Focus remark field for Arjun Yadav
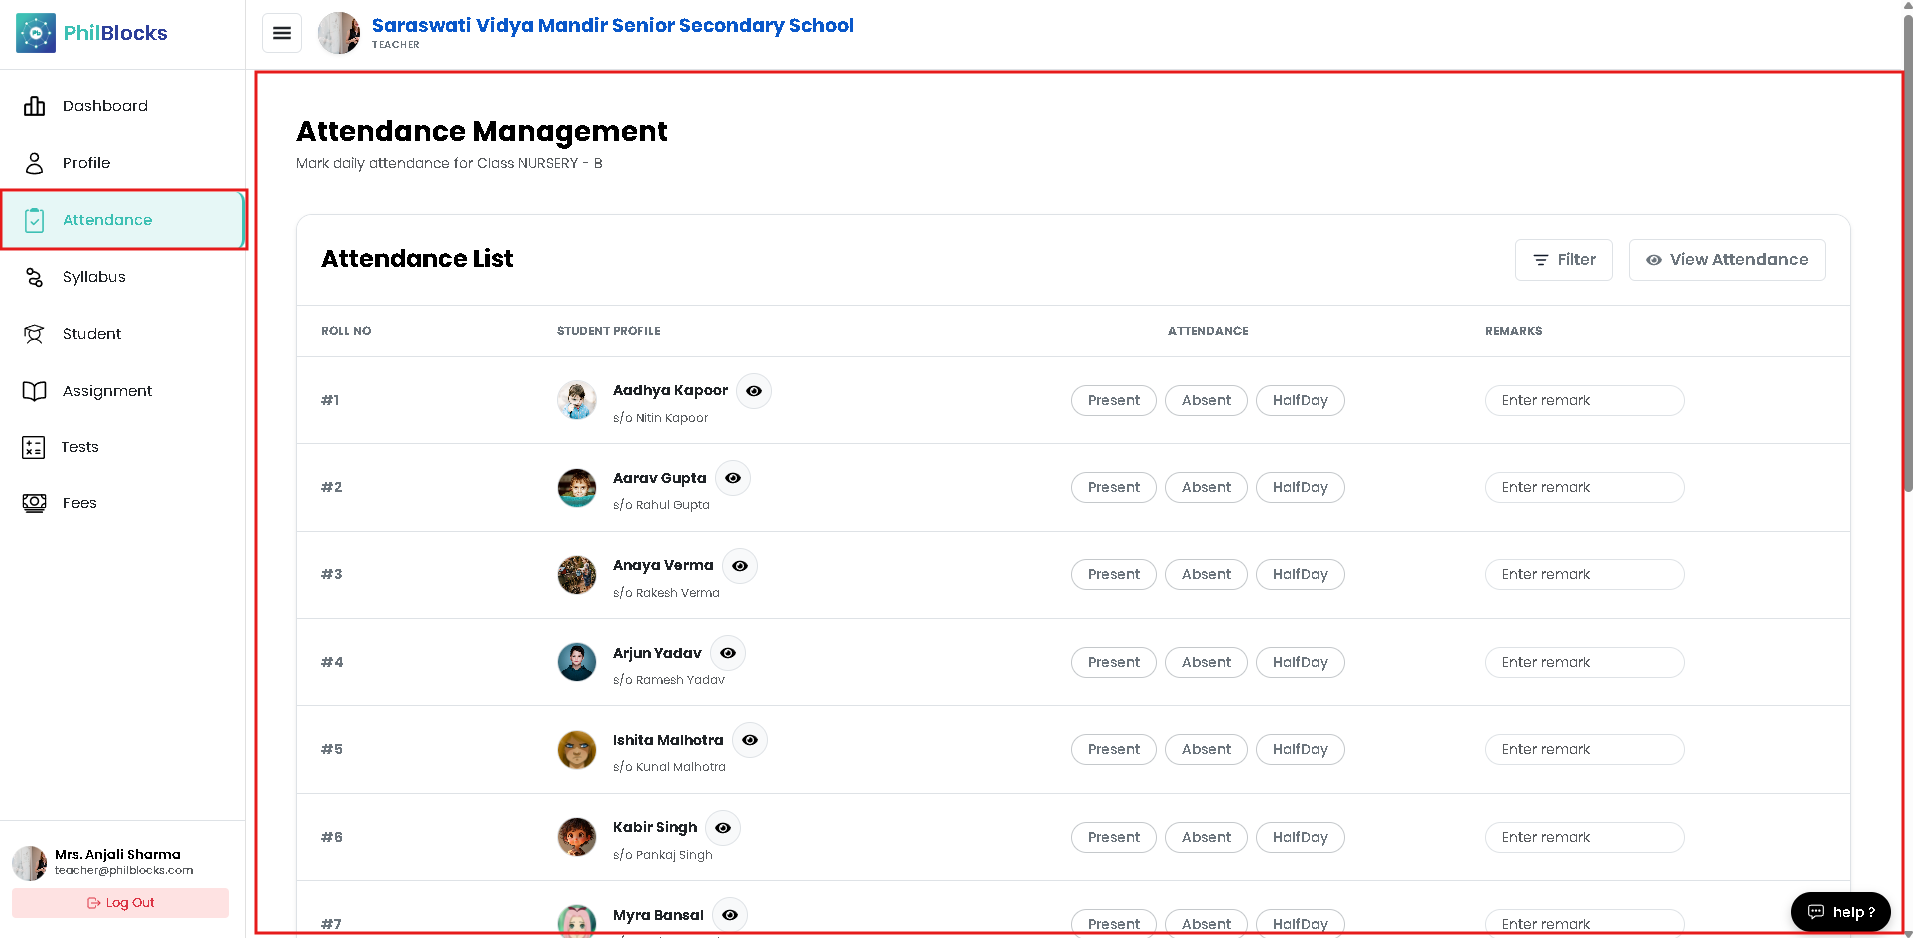Viewport: 1913px width, 938px height. pos(1584,662)
